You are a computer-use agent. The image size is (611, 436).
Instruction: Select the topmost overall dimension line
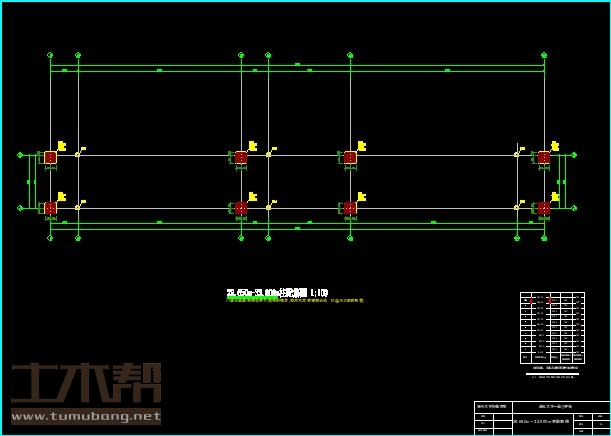297,65
